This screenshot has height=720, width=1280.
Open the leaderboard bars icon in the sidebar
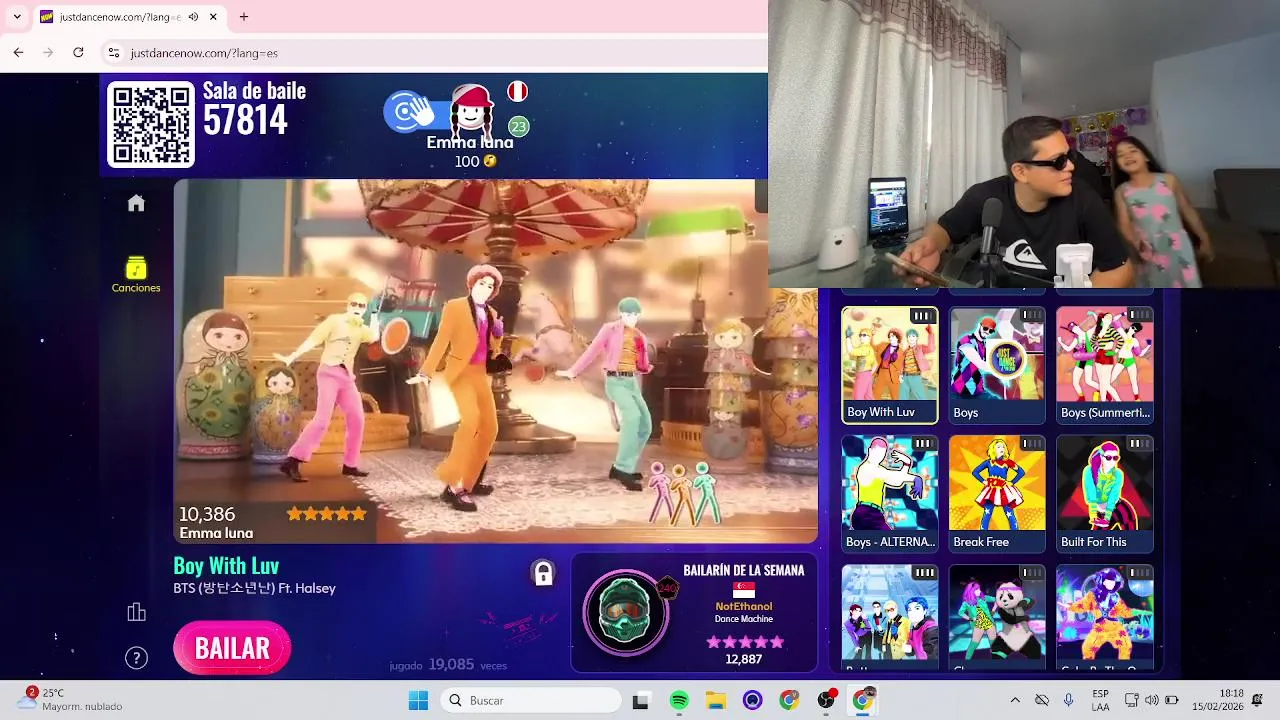point(136,612)
